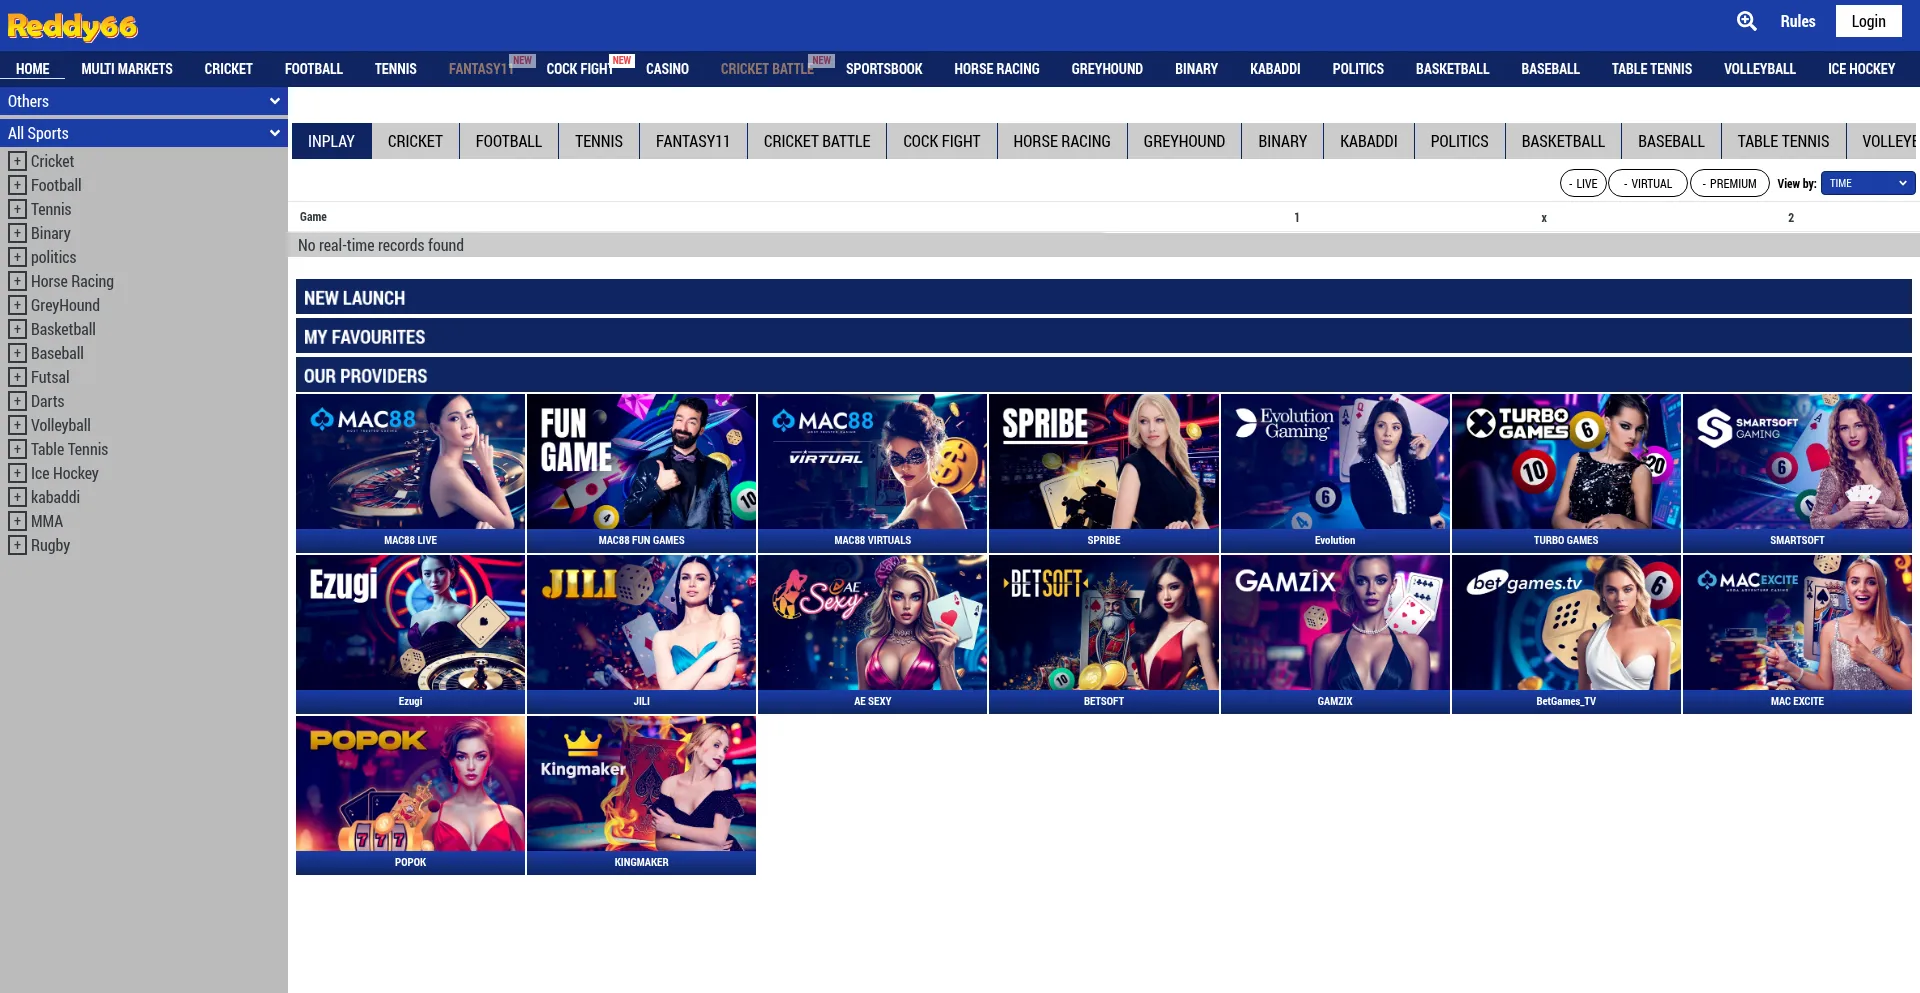Click the OUR PROVIDERS section header
This screenshot has height=993, width=1920.
1104,376
